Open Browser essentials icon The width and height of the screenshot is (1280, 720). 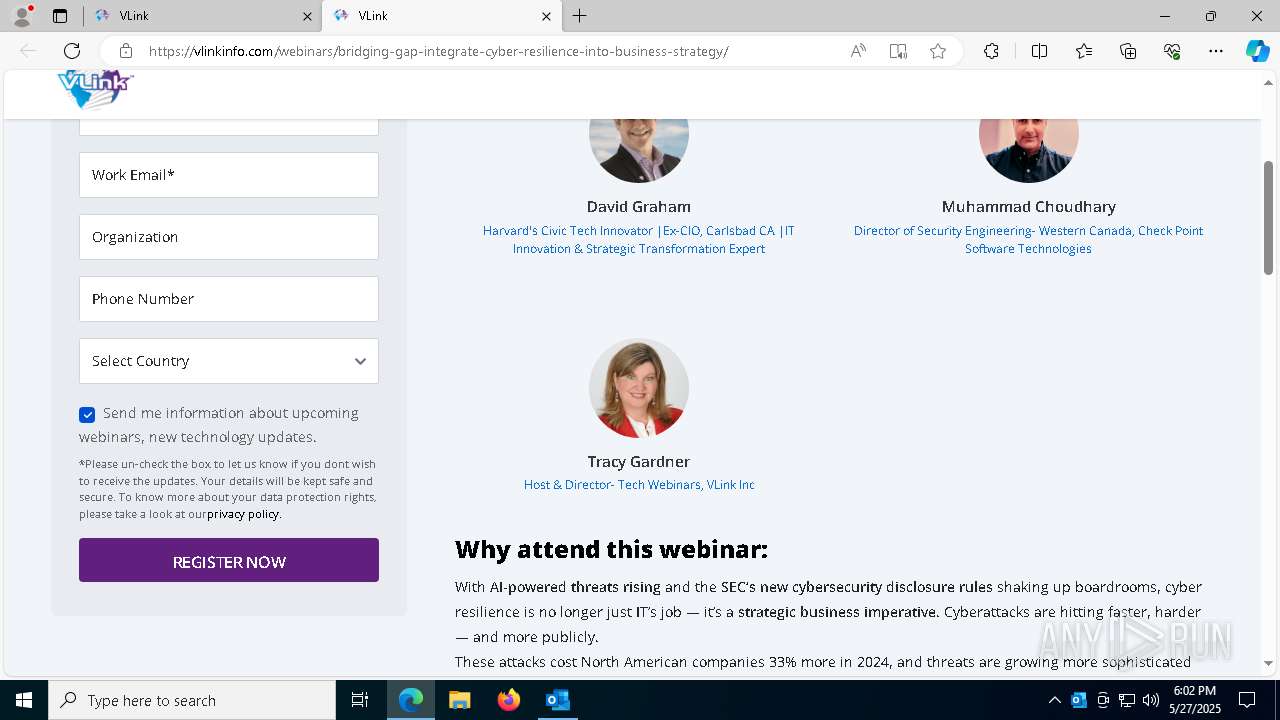[x=1172, y=51]
